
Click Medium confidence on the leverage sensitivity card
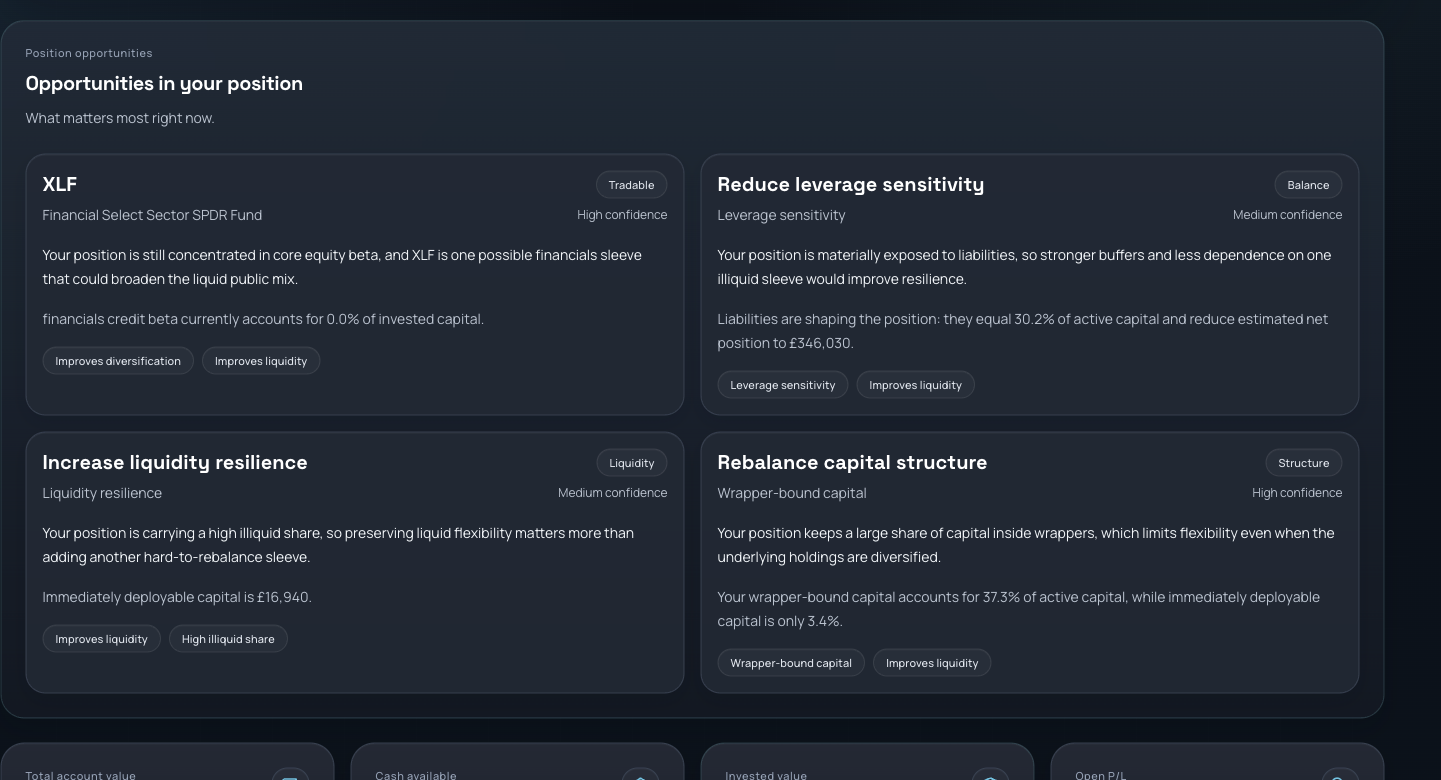(1288, 215)
